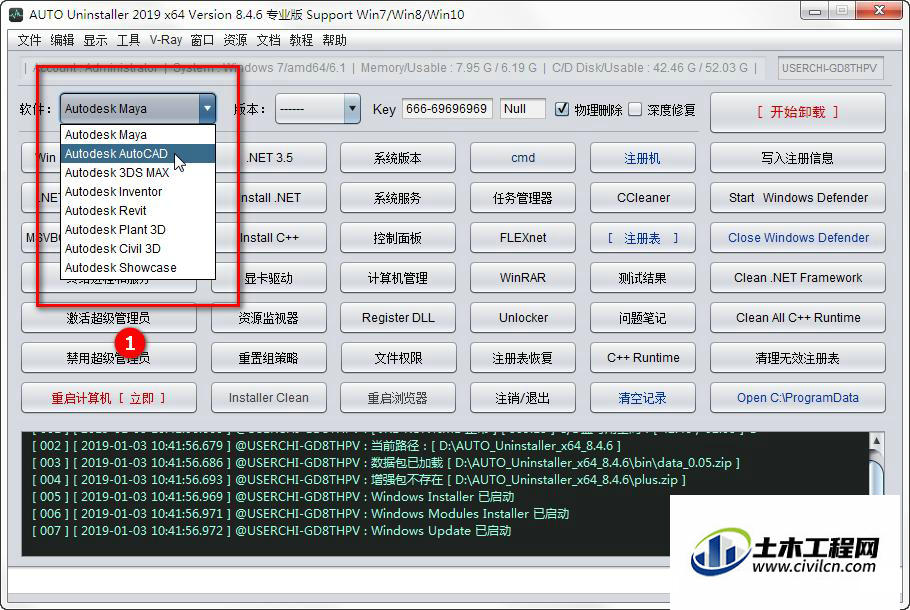This screenshot has width=910, height=610.
Task: Select Autodesk Inventor option
Action: point(138,192)
